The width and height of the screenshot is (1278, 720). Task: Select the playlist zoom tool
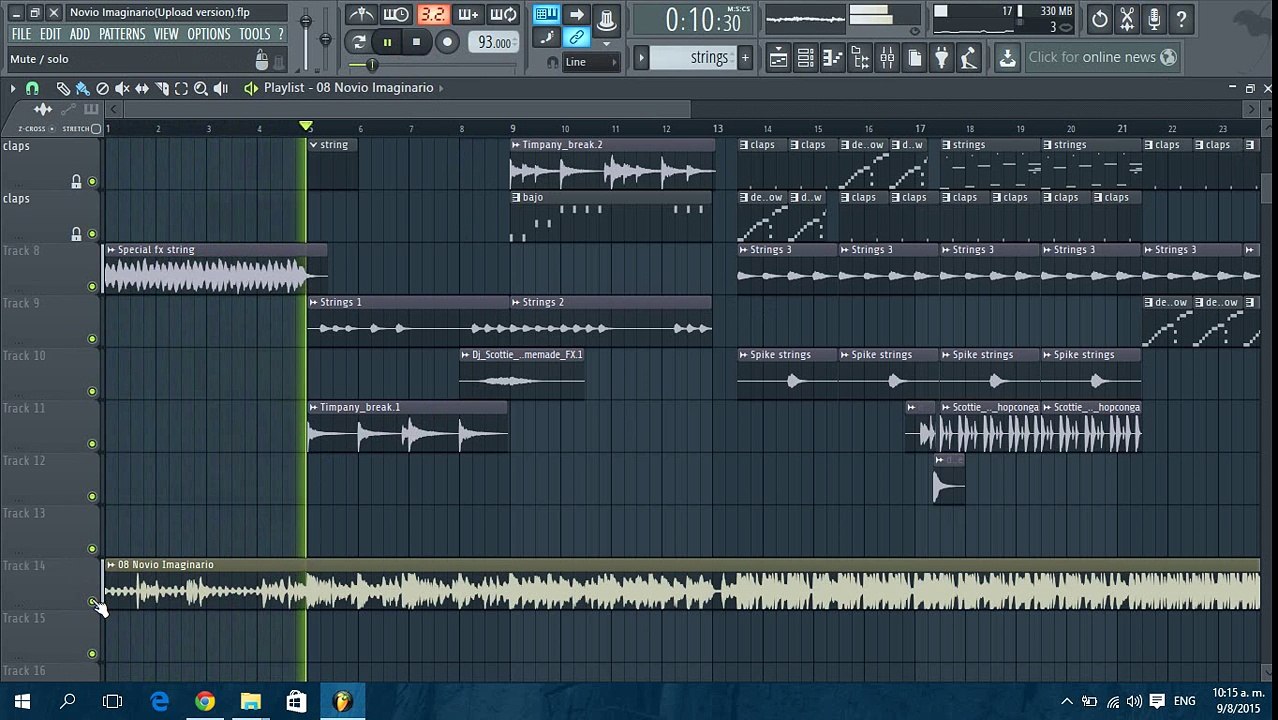click(201, 88)
